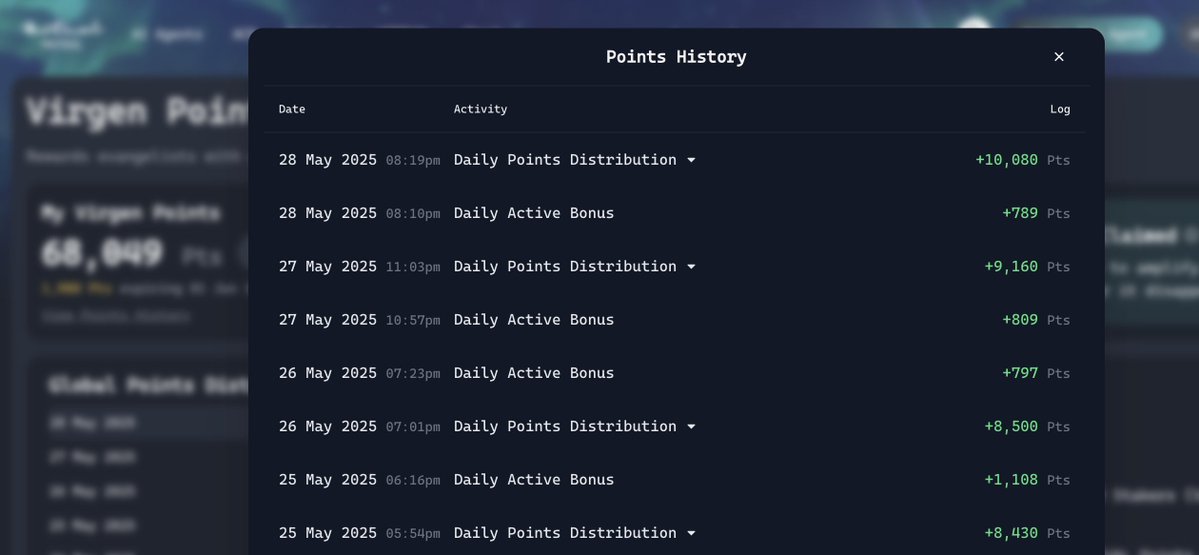Click the 68,049 Pts balance behind dialog
The height and width of the screenshot is (555, 1199).
click(x=130, y=254)
